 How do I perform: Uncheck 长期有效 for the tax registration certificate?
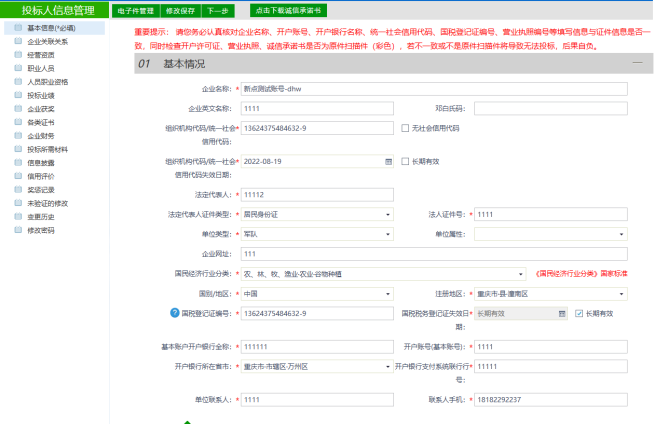click(x=579, y=313)
